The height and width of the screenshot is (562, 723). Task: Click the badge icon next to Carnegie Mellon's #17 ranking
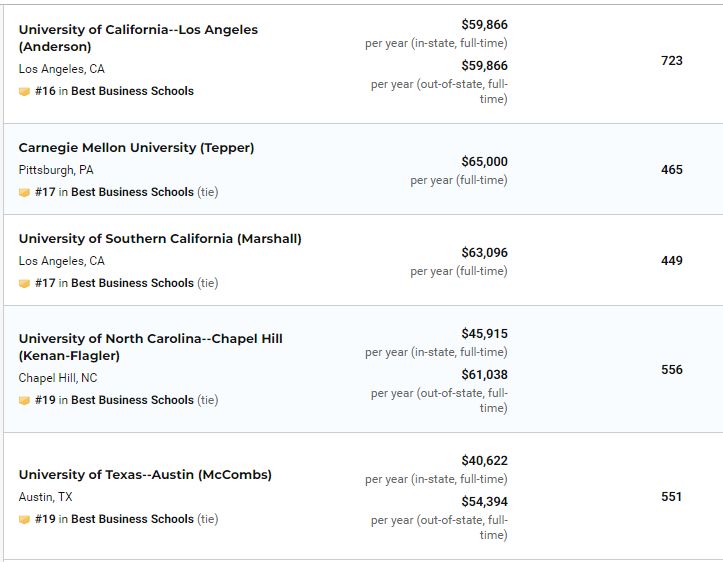pyautogui.click(x=24, y=192)
